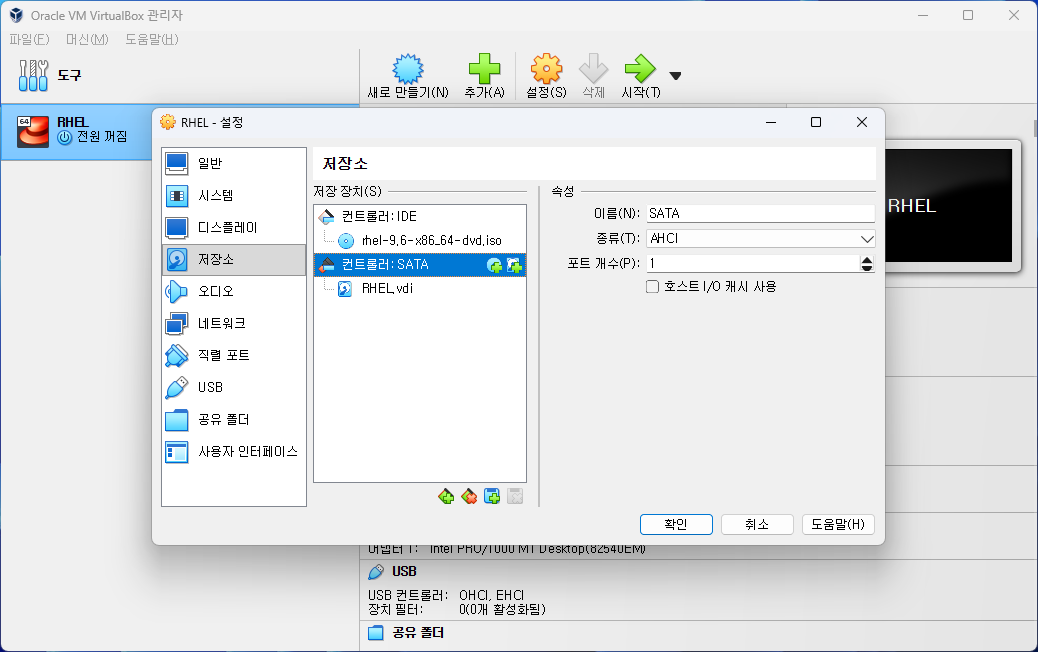Click the 포트 개수(P) number field

pyautogui.click(x=753, y=263)
